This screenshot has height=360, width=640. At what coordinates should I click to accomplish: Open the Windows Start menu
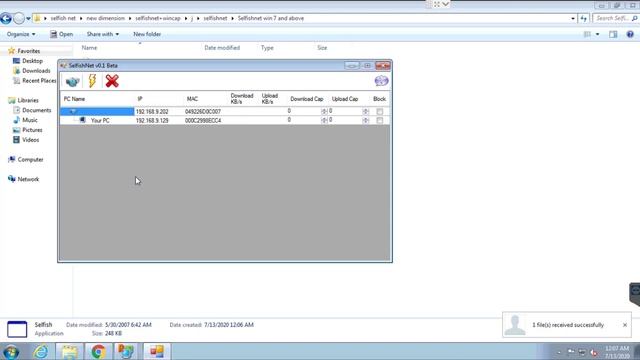(x=11, y=352)
